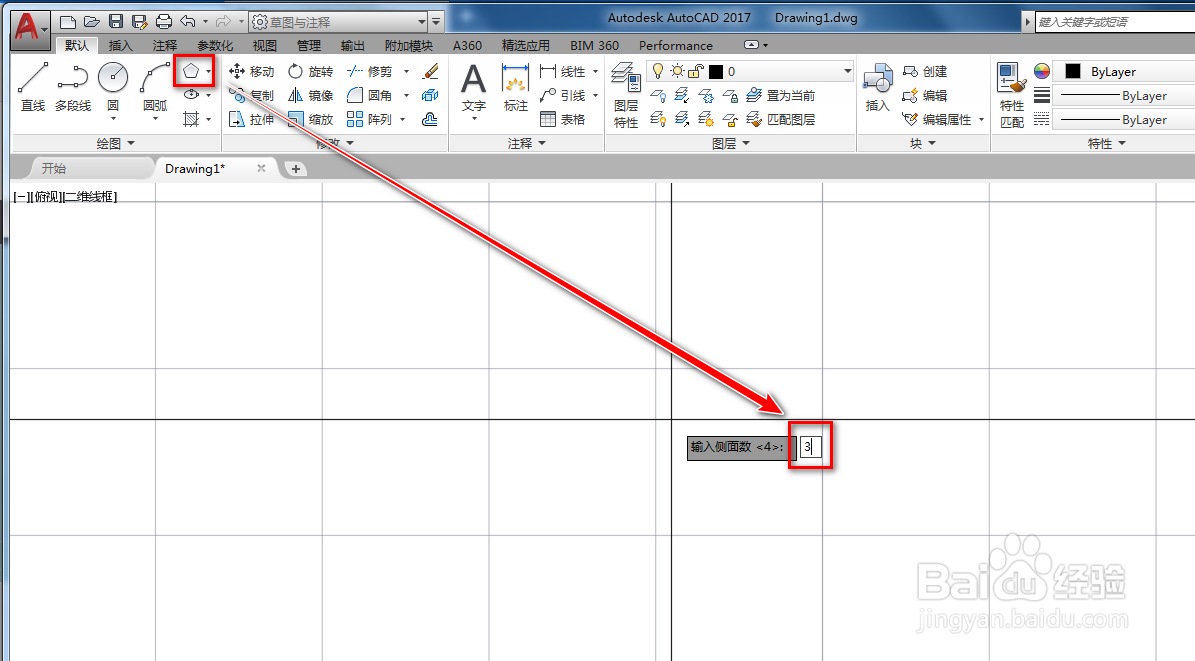Click Match Properties (特性匹配) icon

1012,95
